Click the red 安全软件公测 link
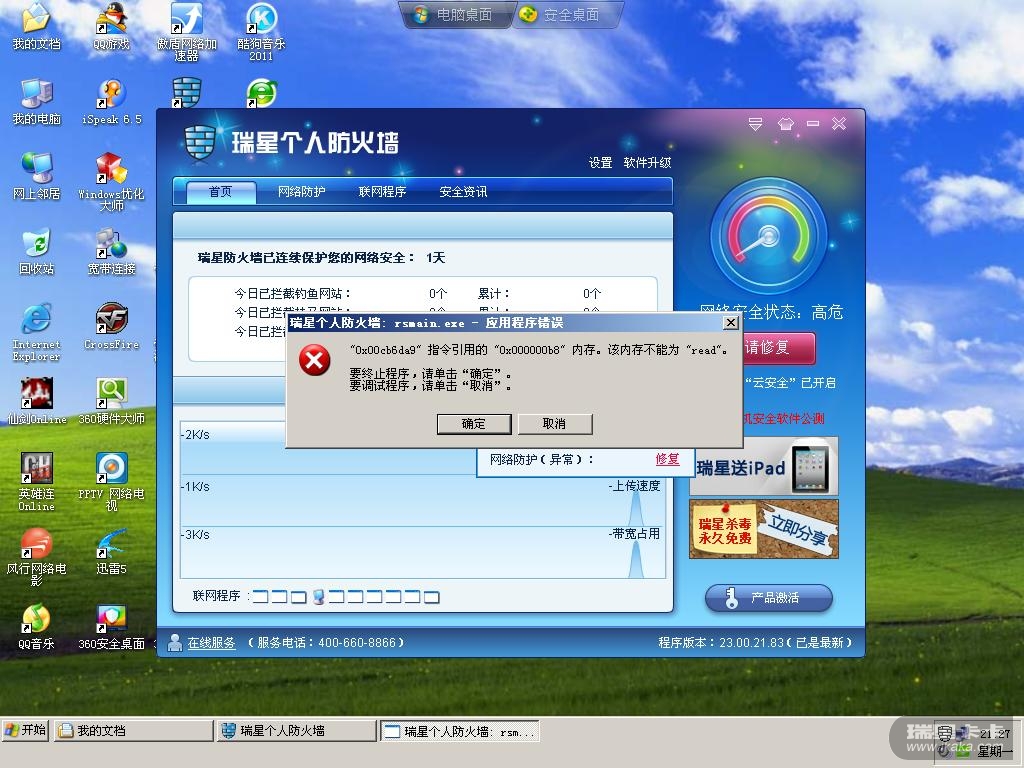 click(x=783, y=419)
